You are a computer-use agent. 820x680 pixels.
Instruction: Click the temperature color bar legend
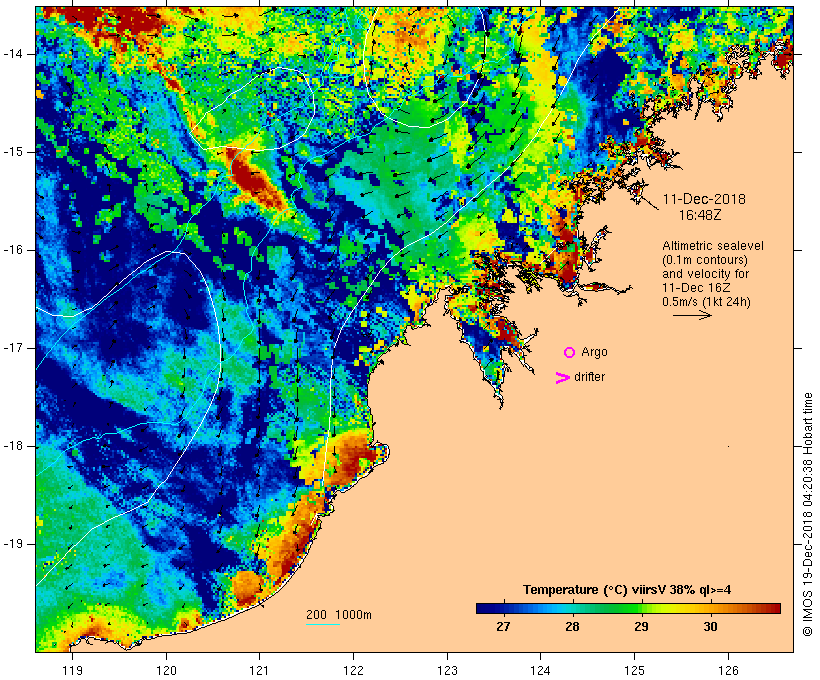click(x=628, y=608)
